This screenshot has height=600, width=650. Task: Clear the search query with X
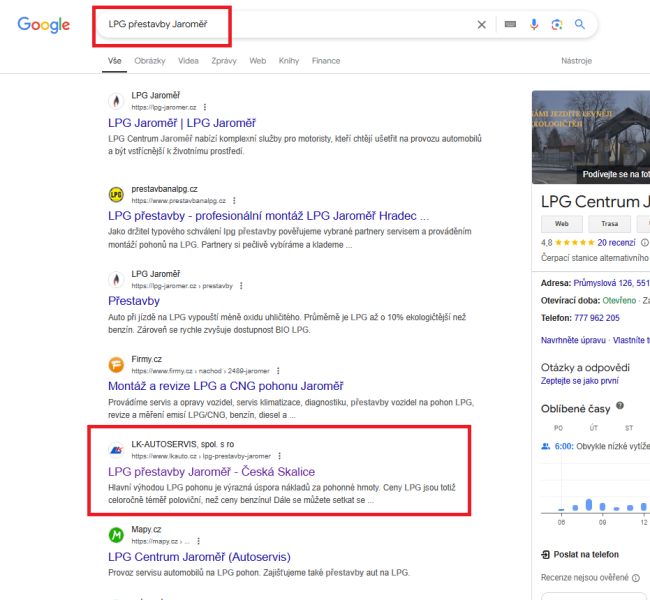pos(481,25)
